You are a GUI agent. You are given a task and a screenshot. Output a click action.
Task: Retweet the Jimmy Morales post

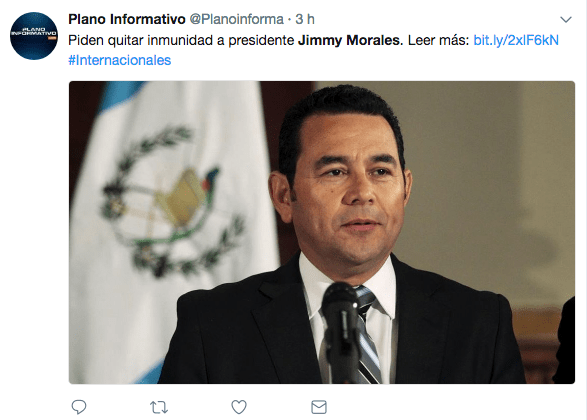point(159,407)
